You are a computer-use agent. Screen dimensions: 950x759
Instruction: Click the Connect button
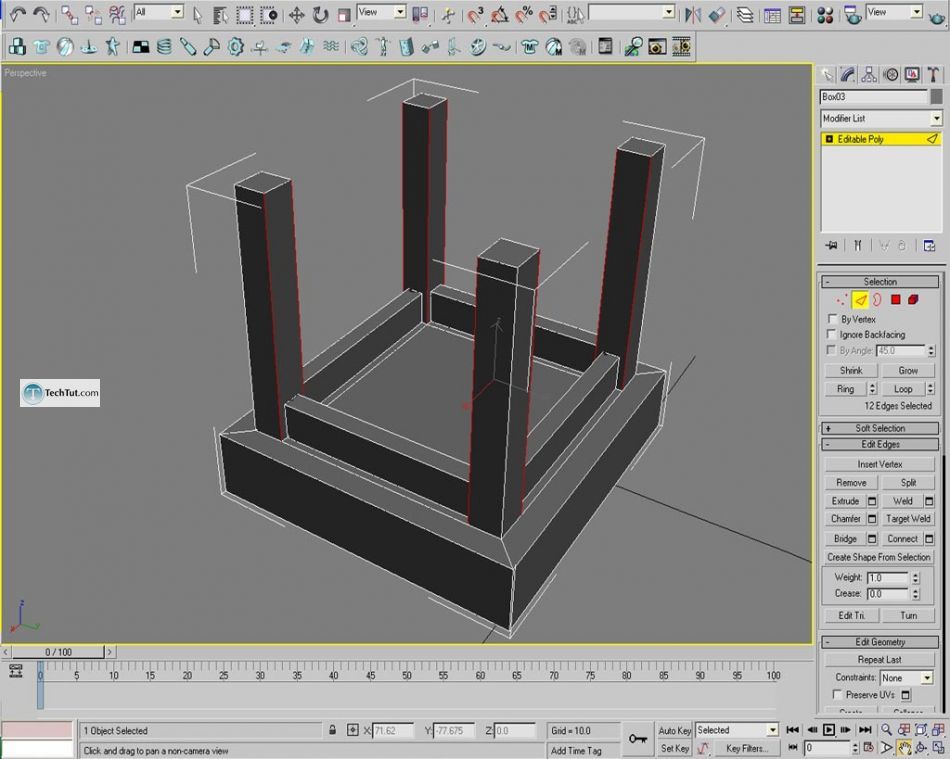coord(902,539)
